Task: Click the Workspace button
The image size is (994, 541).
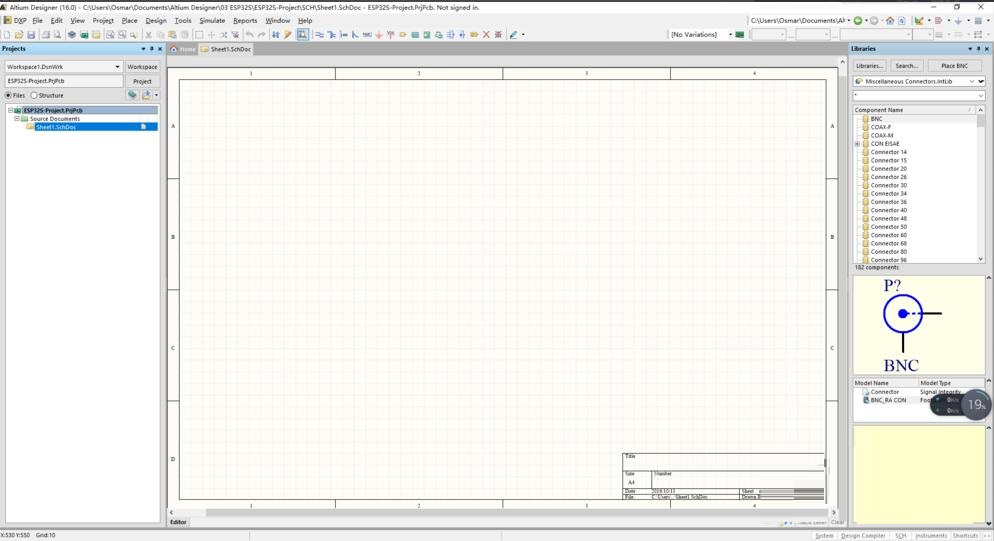Action: pyautogui.click(x=142, y=67)
